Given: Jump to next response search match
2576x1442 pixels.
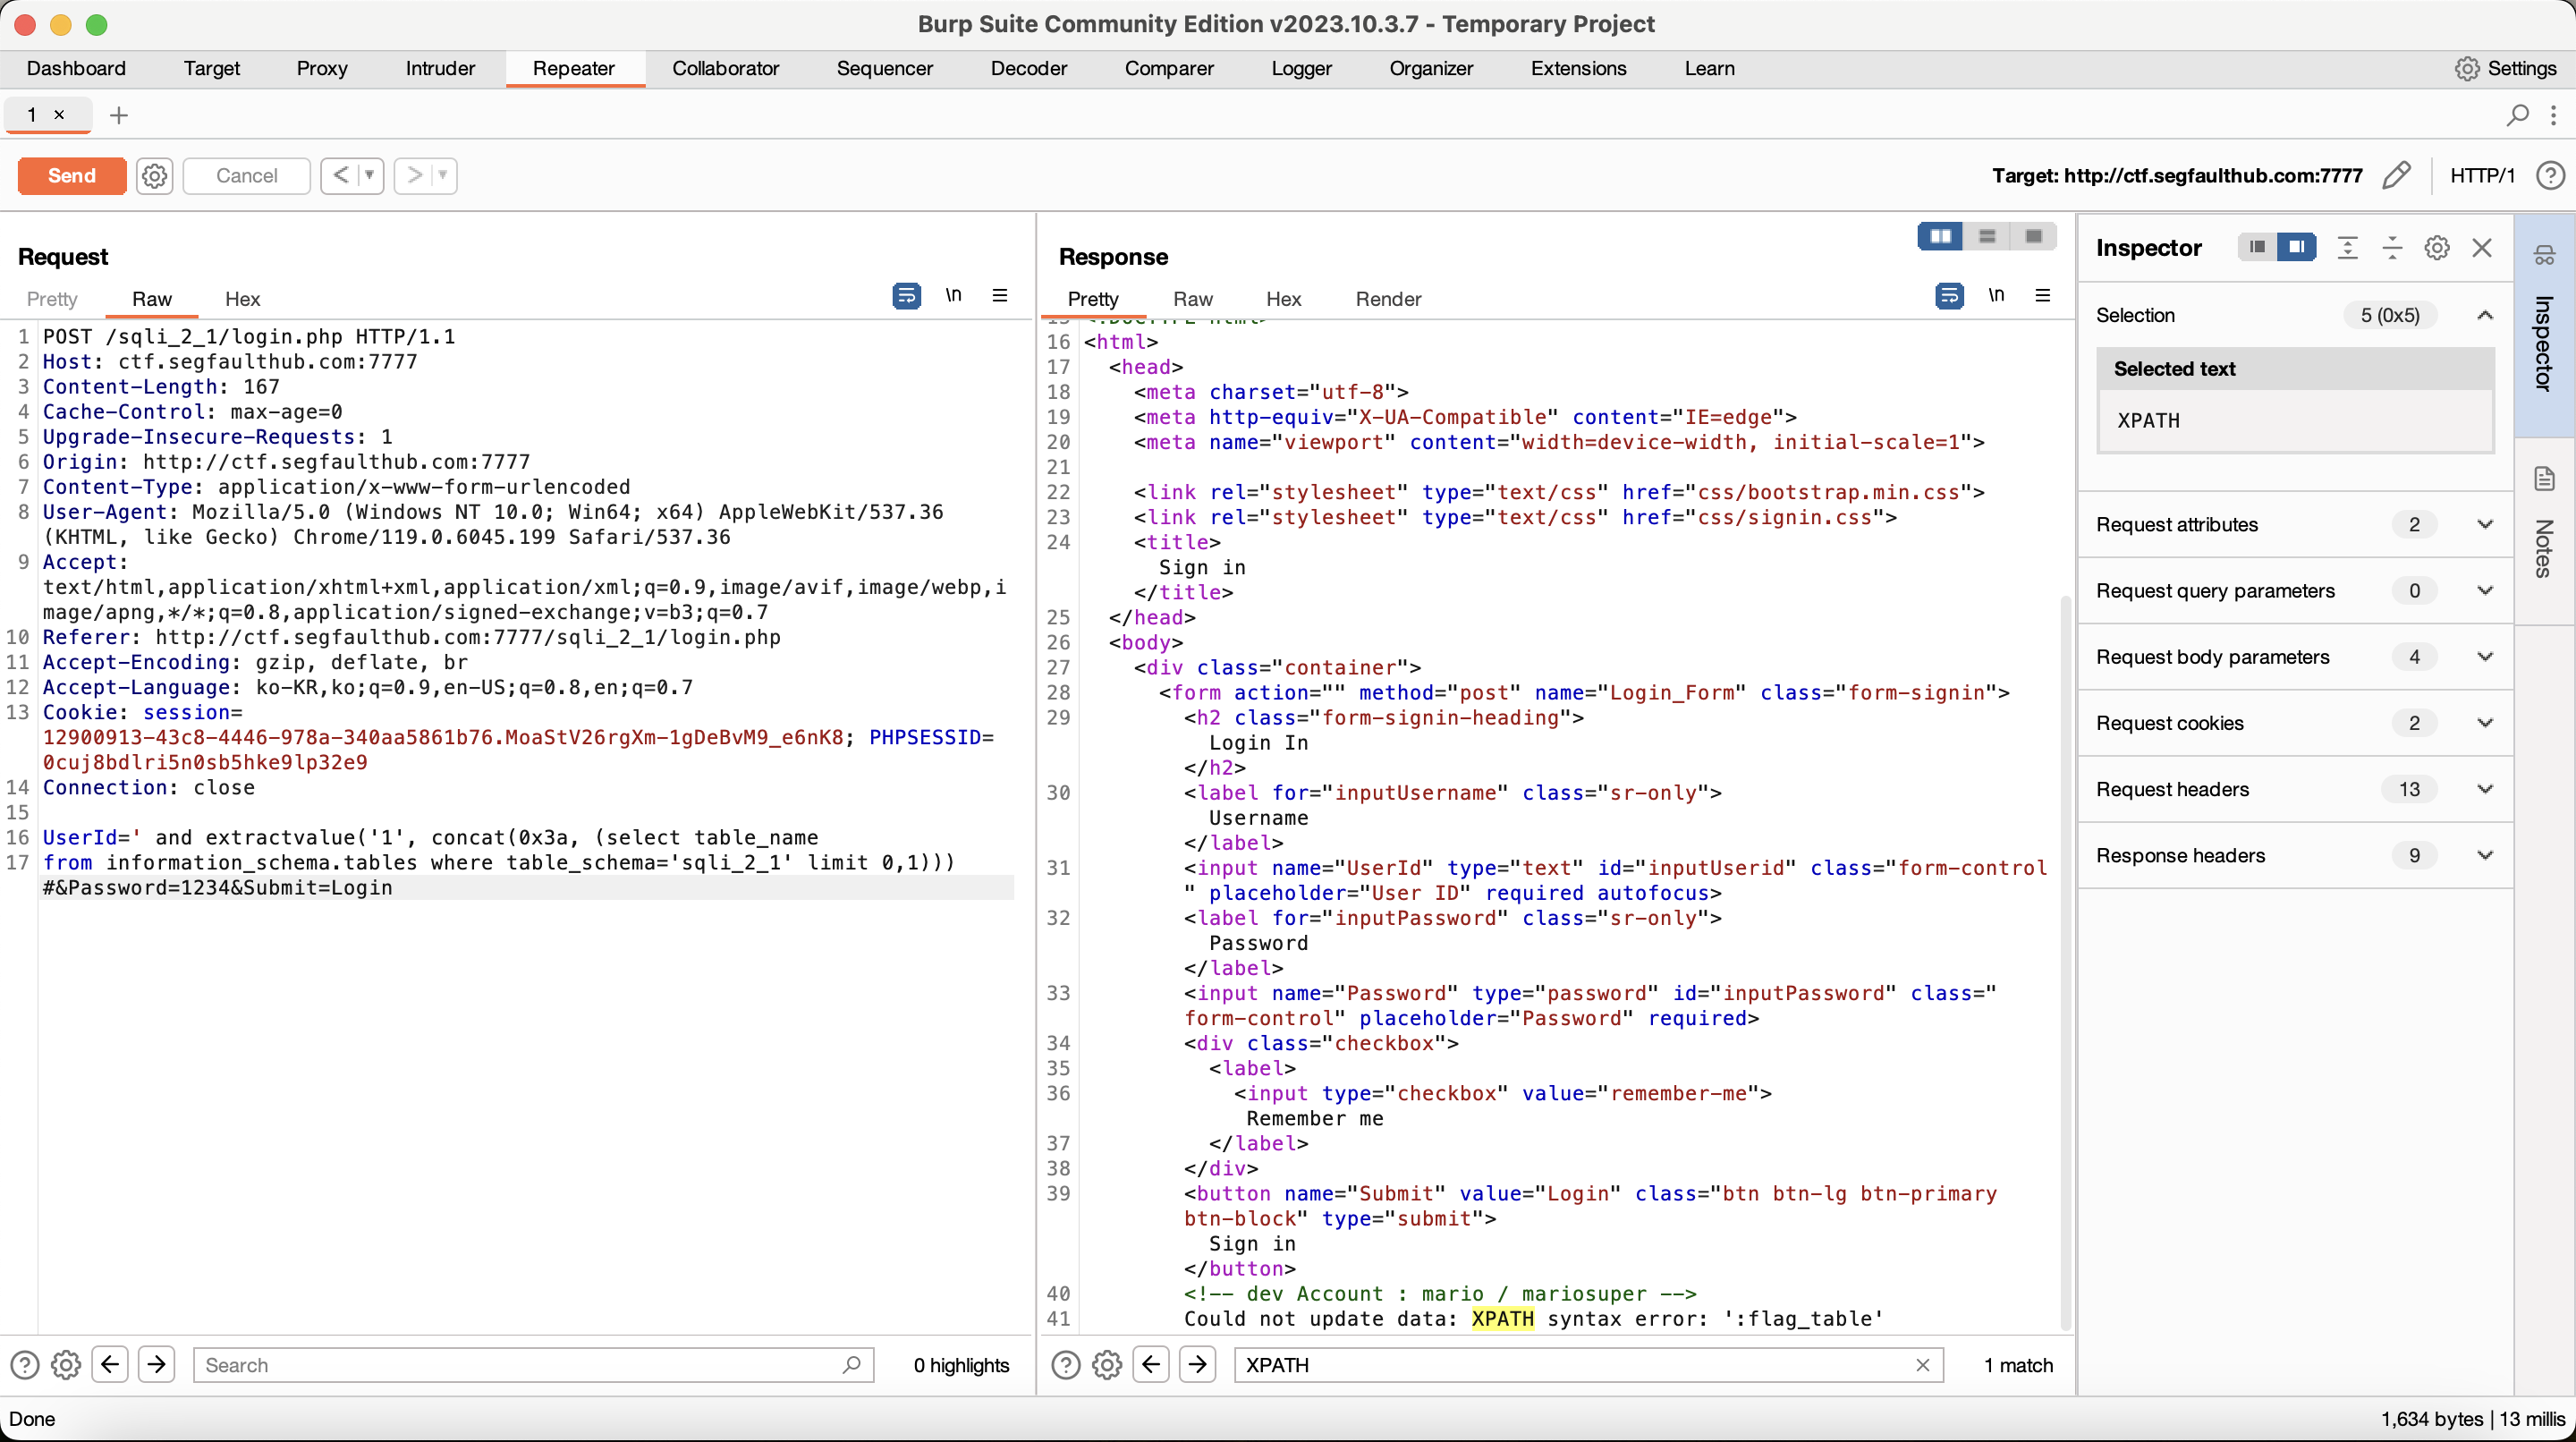Looking at the screenshot, I should [x=1198, y=1364].
